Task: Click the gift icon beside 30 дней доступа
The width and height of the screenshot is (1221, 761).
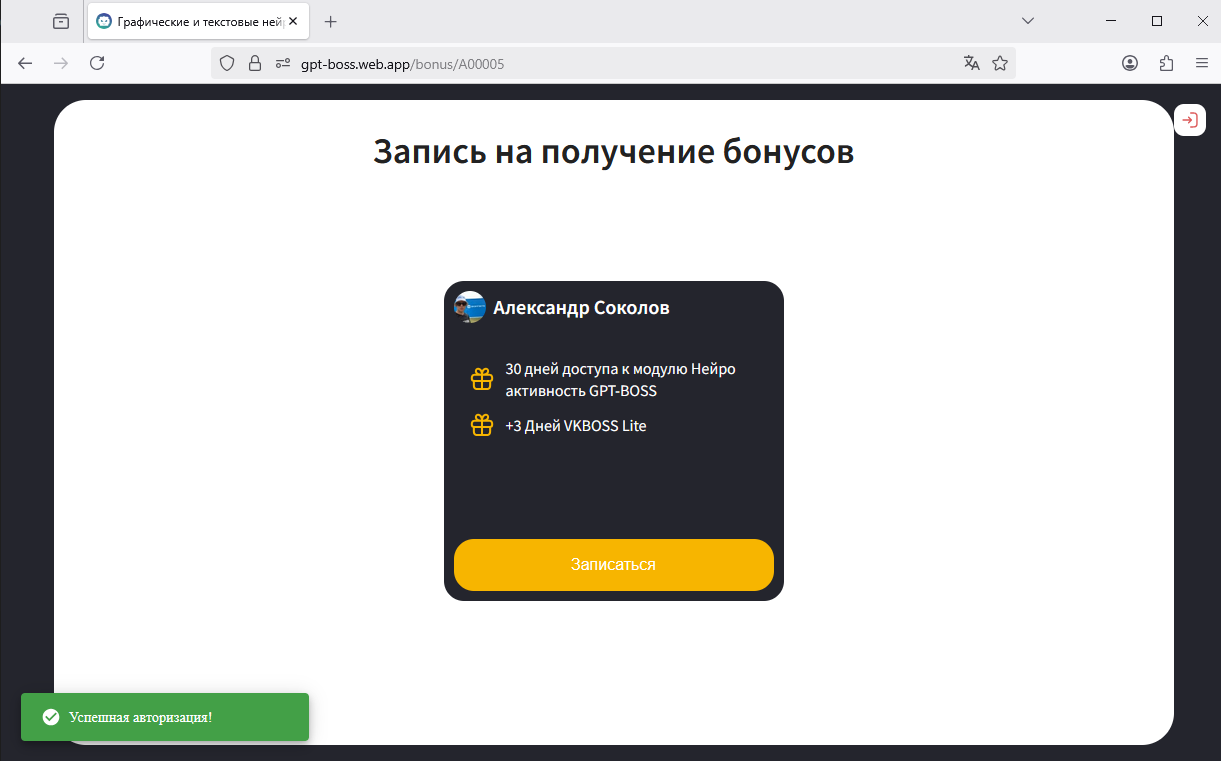Action: tap(482, 379)
